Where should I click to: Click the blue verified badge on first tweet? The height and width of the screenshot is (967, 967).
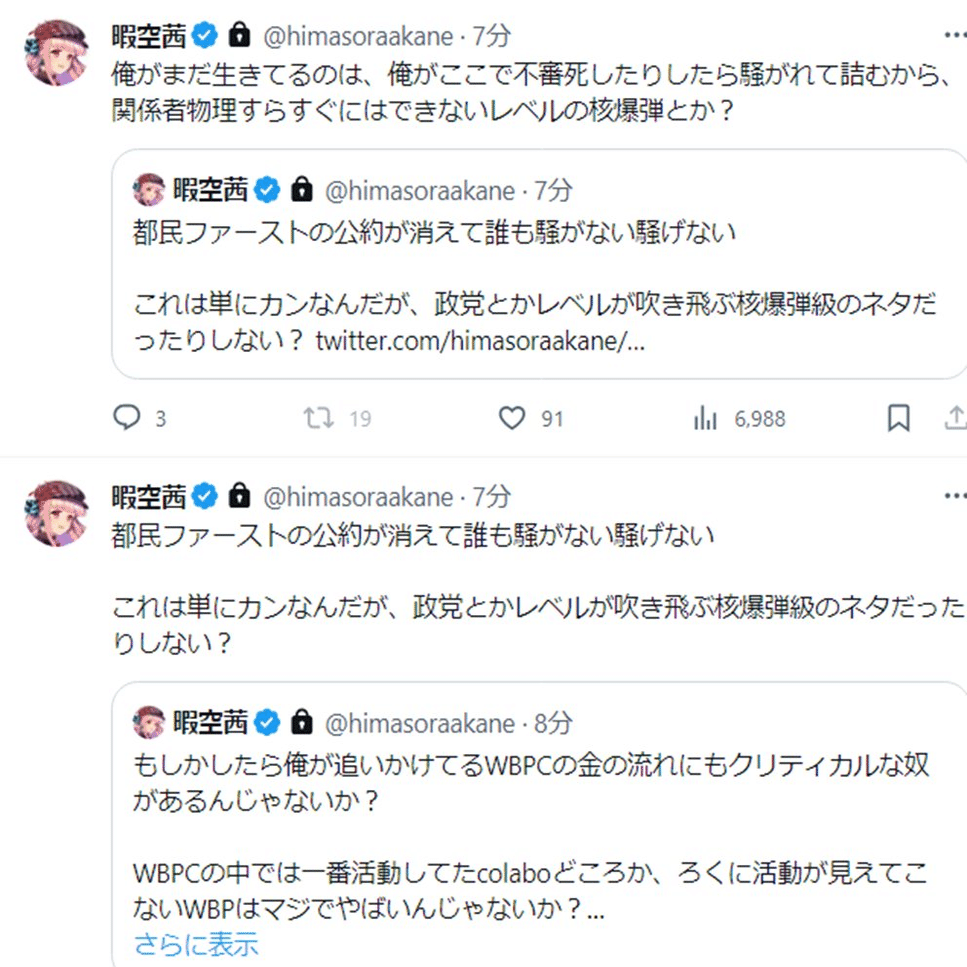click(x=205, y=37)
